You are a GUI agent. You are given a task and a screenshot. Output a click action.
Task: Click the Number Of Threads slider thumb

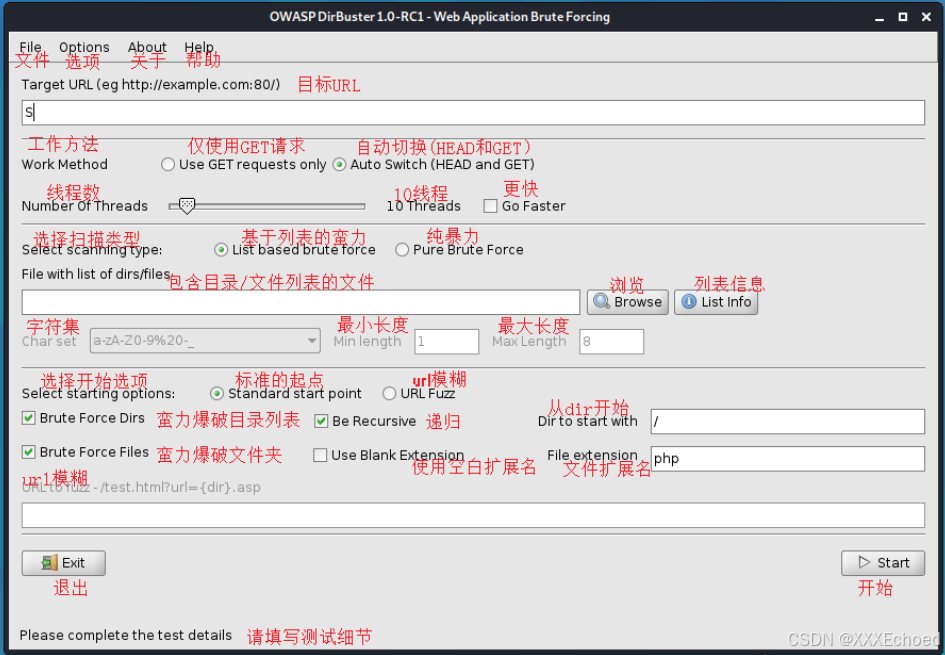187,206
